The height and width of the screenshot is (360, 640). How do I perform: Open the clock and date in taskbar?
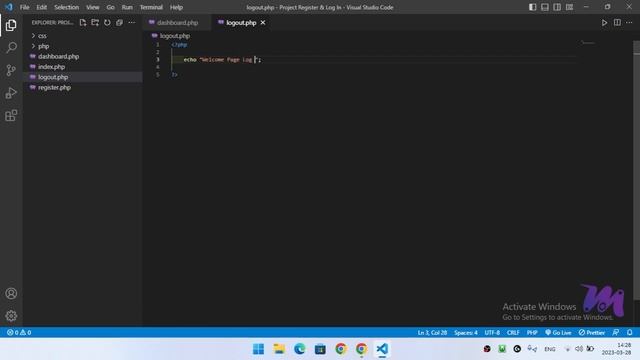pyautogui.click(x=616, y=349)
